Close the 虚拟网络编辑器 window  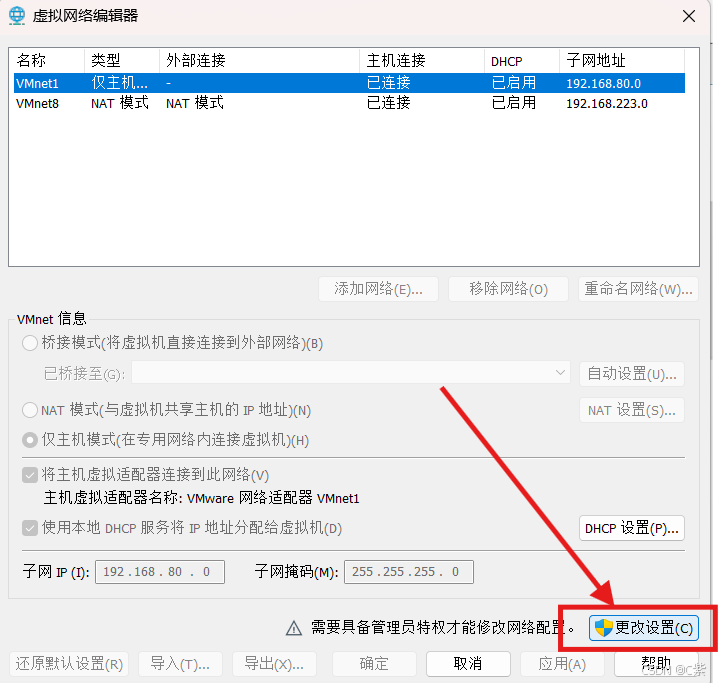click(x=688, y=17)
